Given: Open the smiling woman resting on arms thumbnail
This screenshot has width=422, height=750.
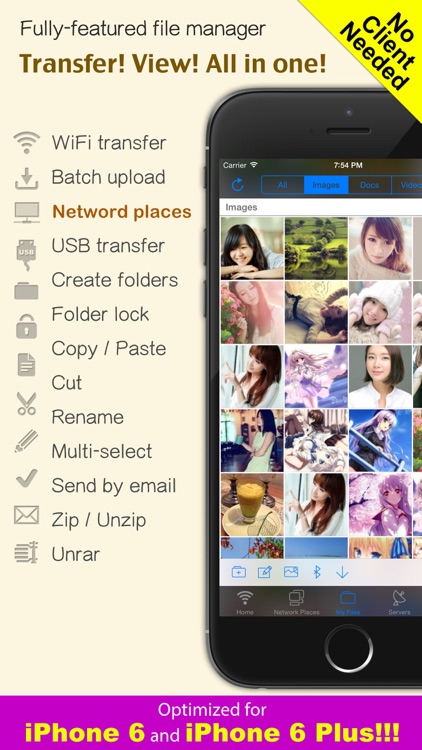Looking at the screenshot, I should coord(252,248).
